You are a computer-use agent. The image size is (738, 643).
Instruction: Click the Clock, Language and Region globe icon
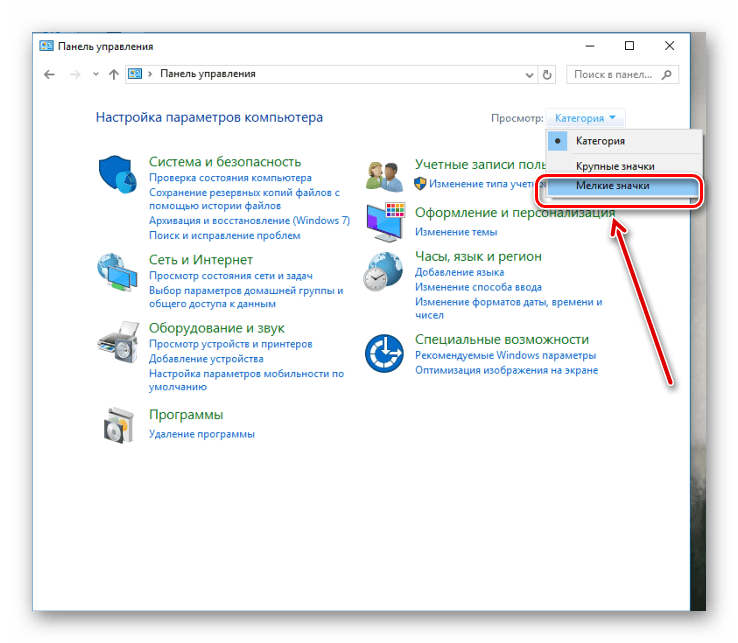pyautogui.click(x=383, y=272)
